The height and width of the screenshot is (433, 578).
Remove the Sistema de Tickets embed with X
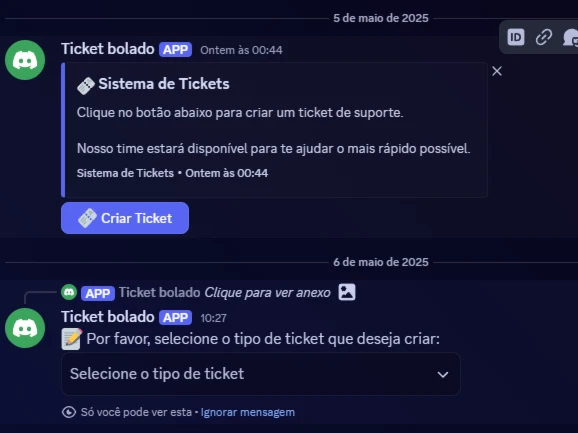click(497, 71)
